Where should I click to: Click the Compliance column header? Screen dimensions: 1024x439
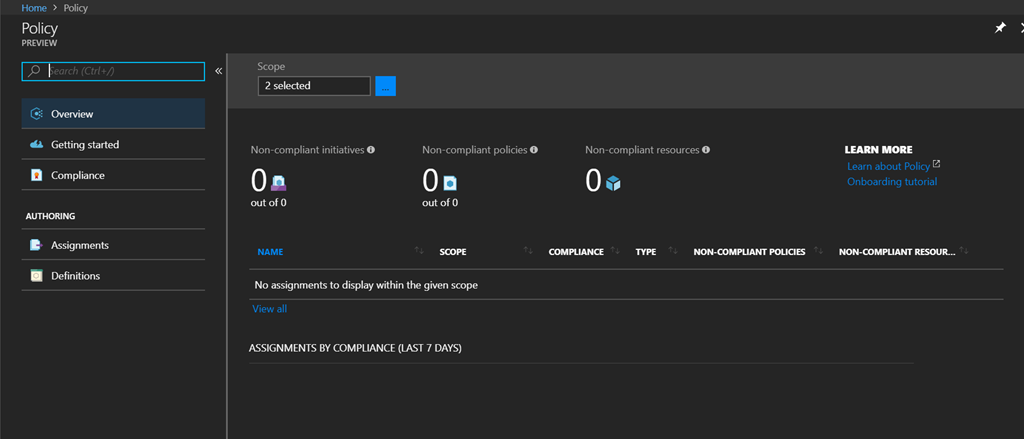576,252
